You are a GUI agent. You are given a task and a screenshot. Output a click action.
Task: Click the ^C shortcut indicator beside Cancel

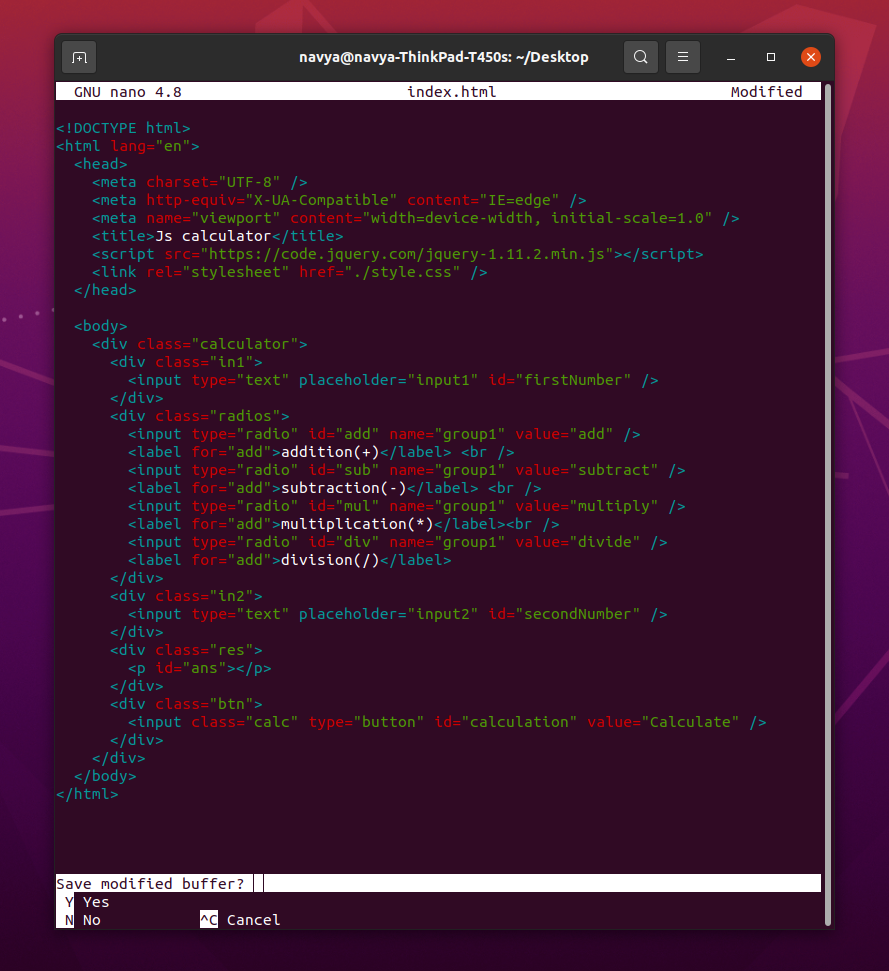click(208, 919)
